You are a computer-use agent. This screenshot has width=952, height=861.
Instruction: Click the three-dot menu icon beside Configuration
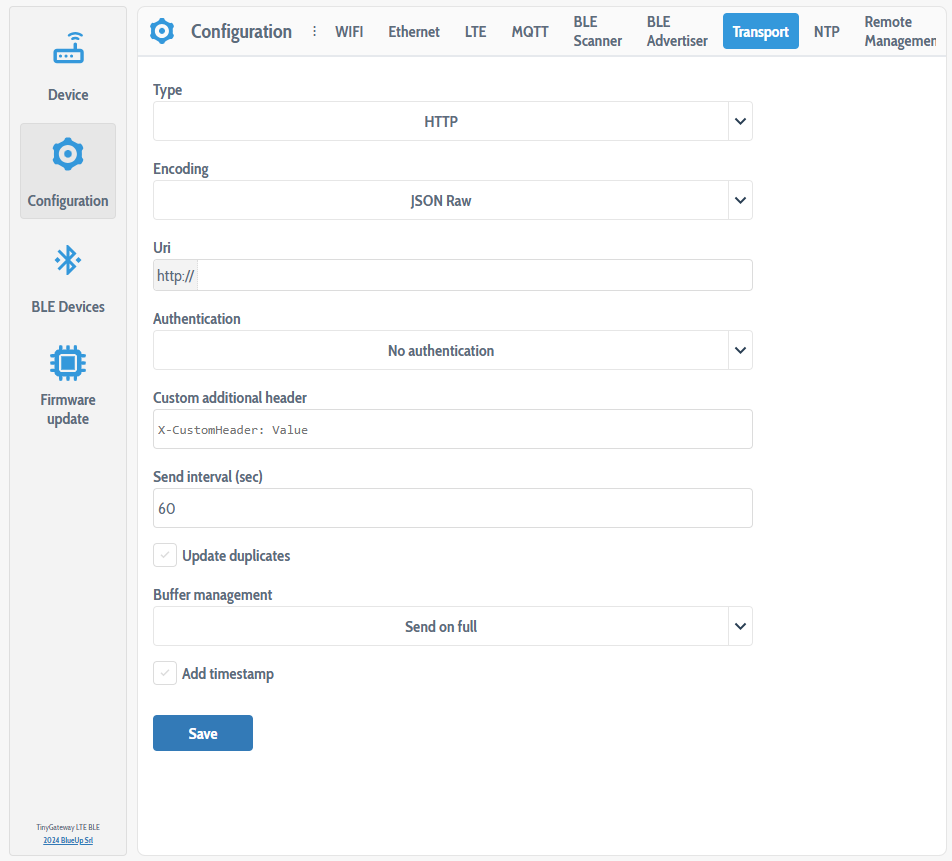point(314,31)
